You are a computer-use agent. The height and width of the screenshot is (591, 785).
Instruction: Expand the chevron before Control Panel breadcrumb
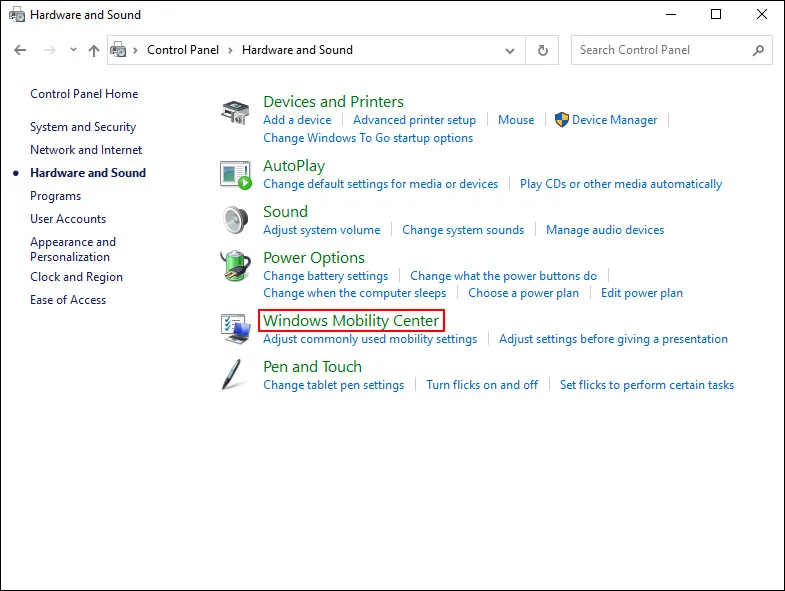pyautogui.click(x=135, y=51)
